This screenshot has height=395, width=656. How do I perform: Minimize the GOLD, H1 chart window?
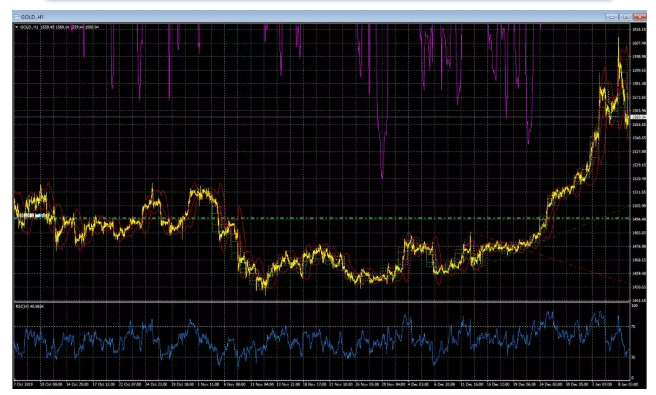[612, 17]
